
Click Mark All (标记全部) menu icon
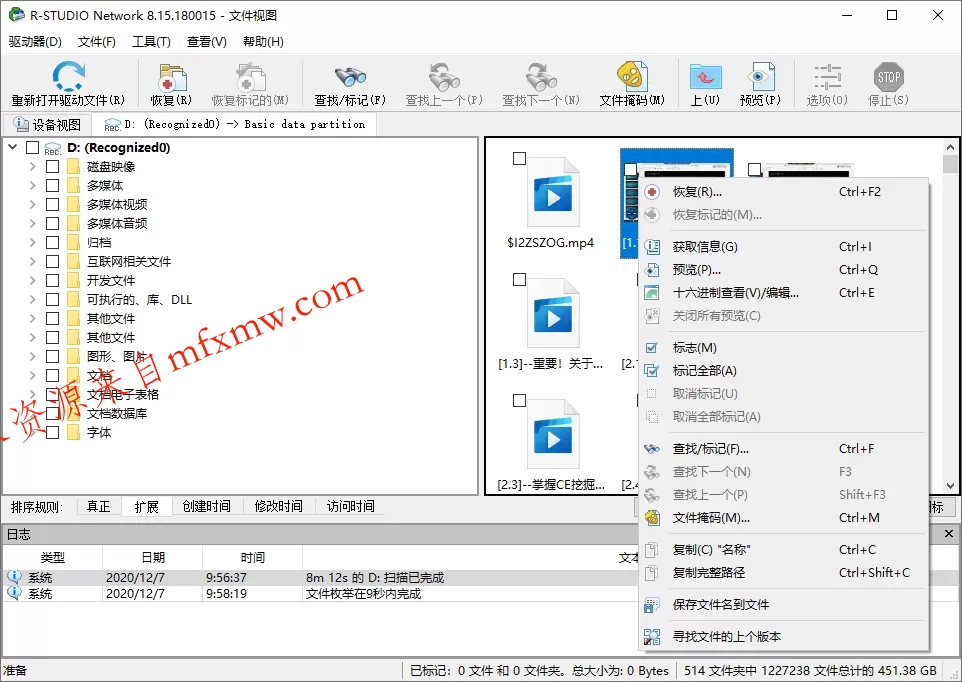coord(652,370)
